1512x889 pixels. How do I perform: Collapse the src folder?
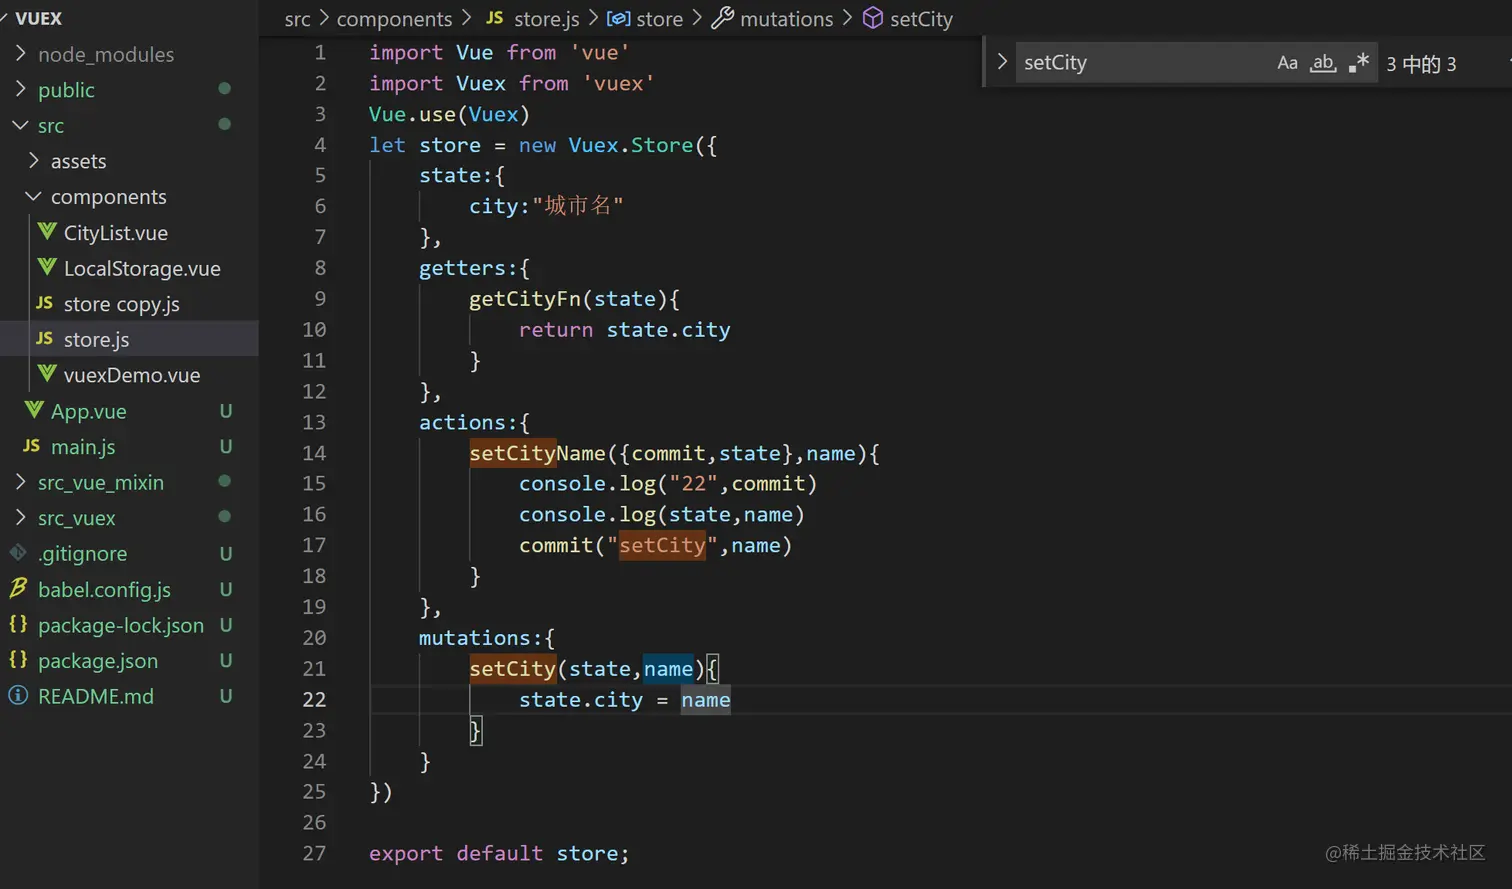pos(20,125)
